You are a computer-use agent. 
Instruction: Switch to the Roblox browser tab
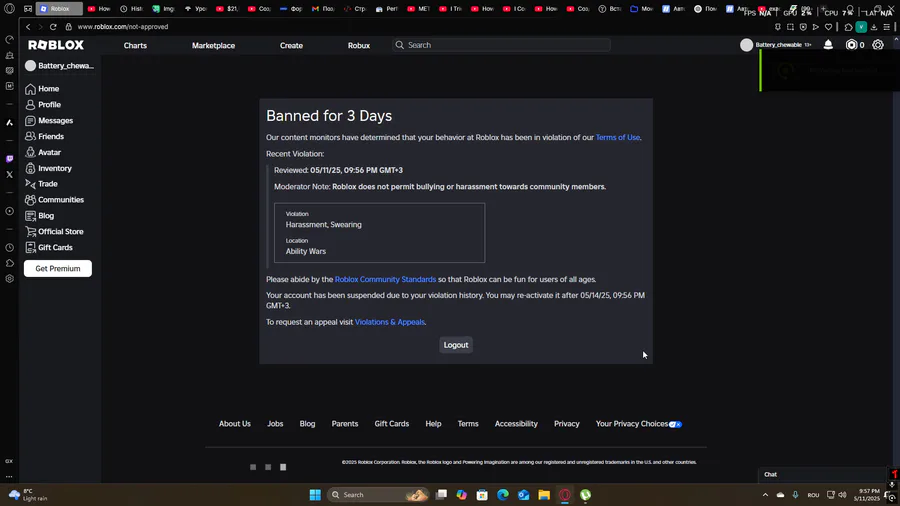click(x=60, y=9)
